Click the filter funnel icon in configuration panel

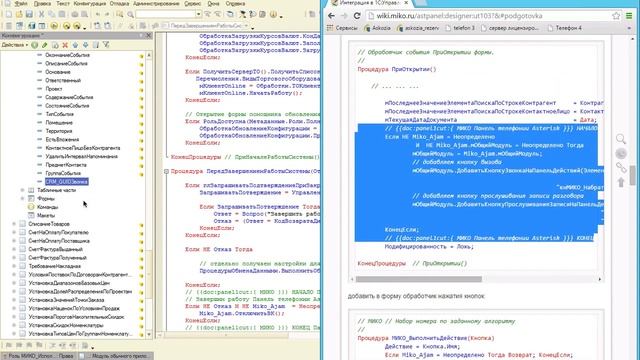point(106,45)
